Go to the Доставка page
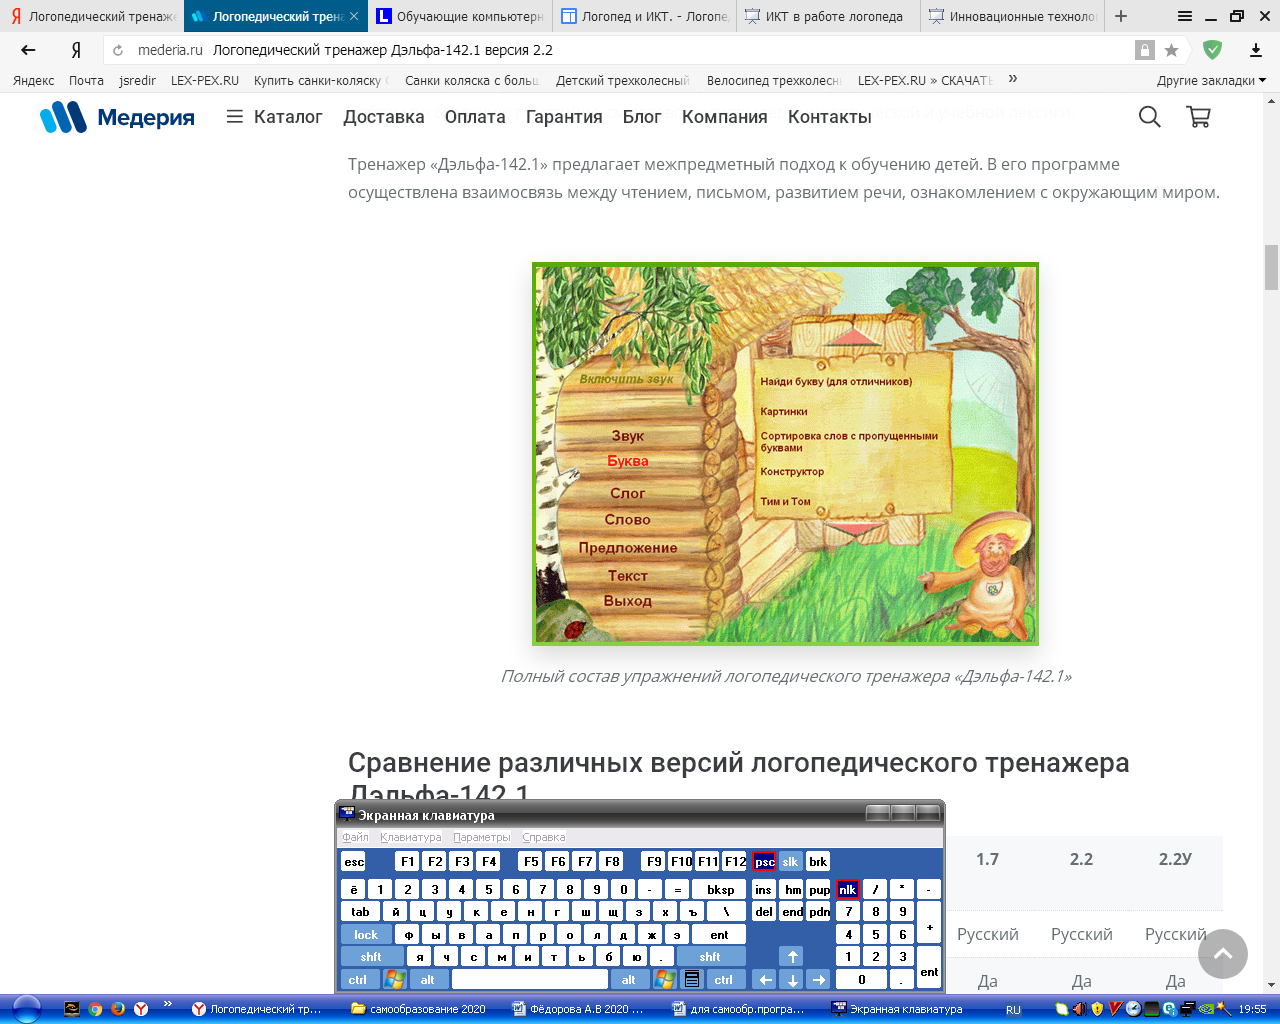1280x1024 pixels. click(384, 117)
